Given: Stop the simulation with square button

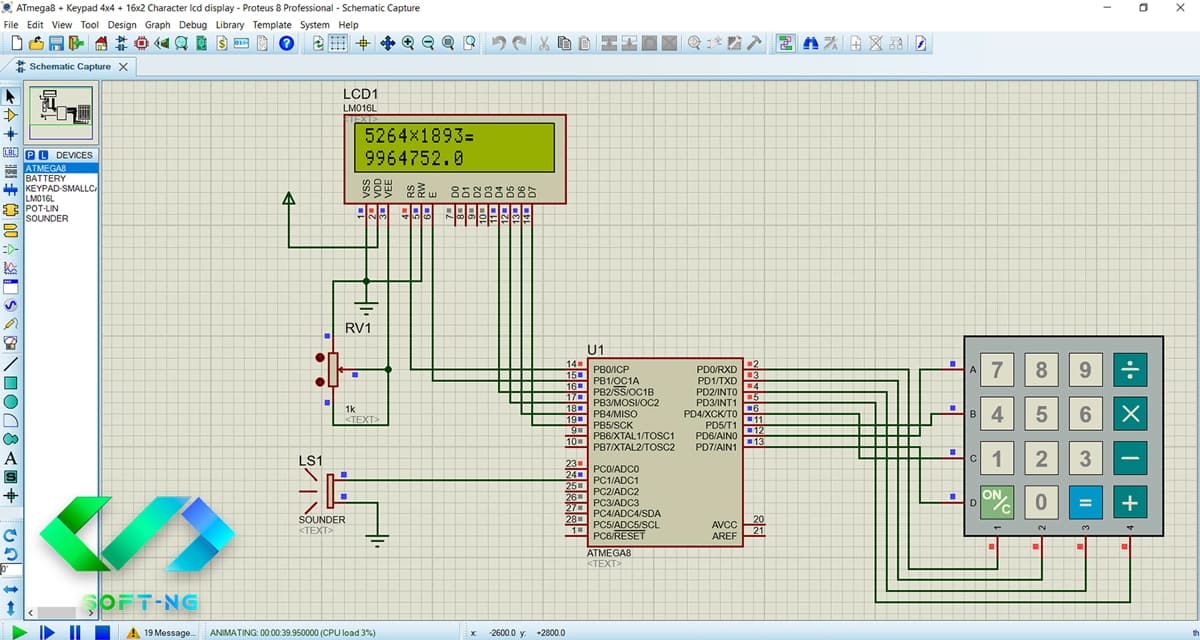Looking at the screenshot, I should [x=102, y=632].
